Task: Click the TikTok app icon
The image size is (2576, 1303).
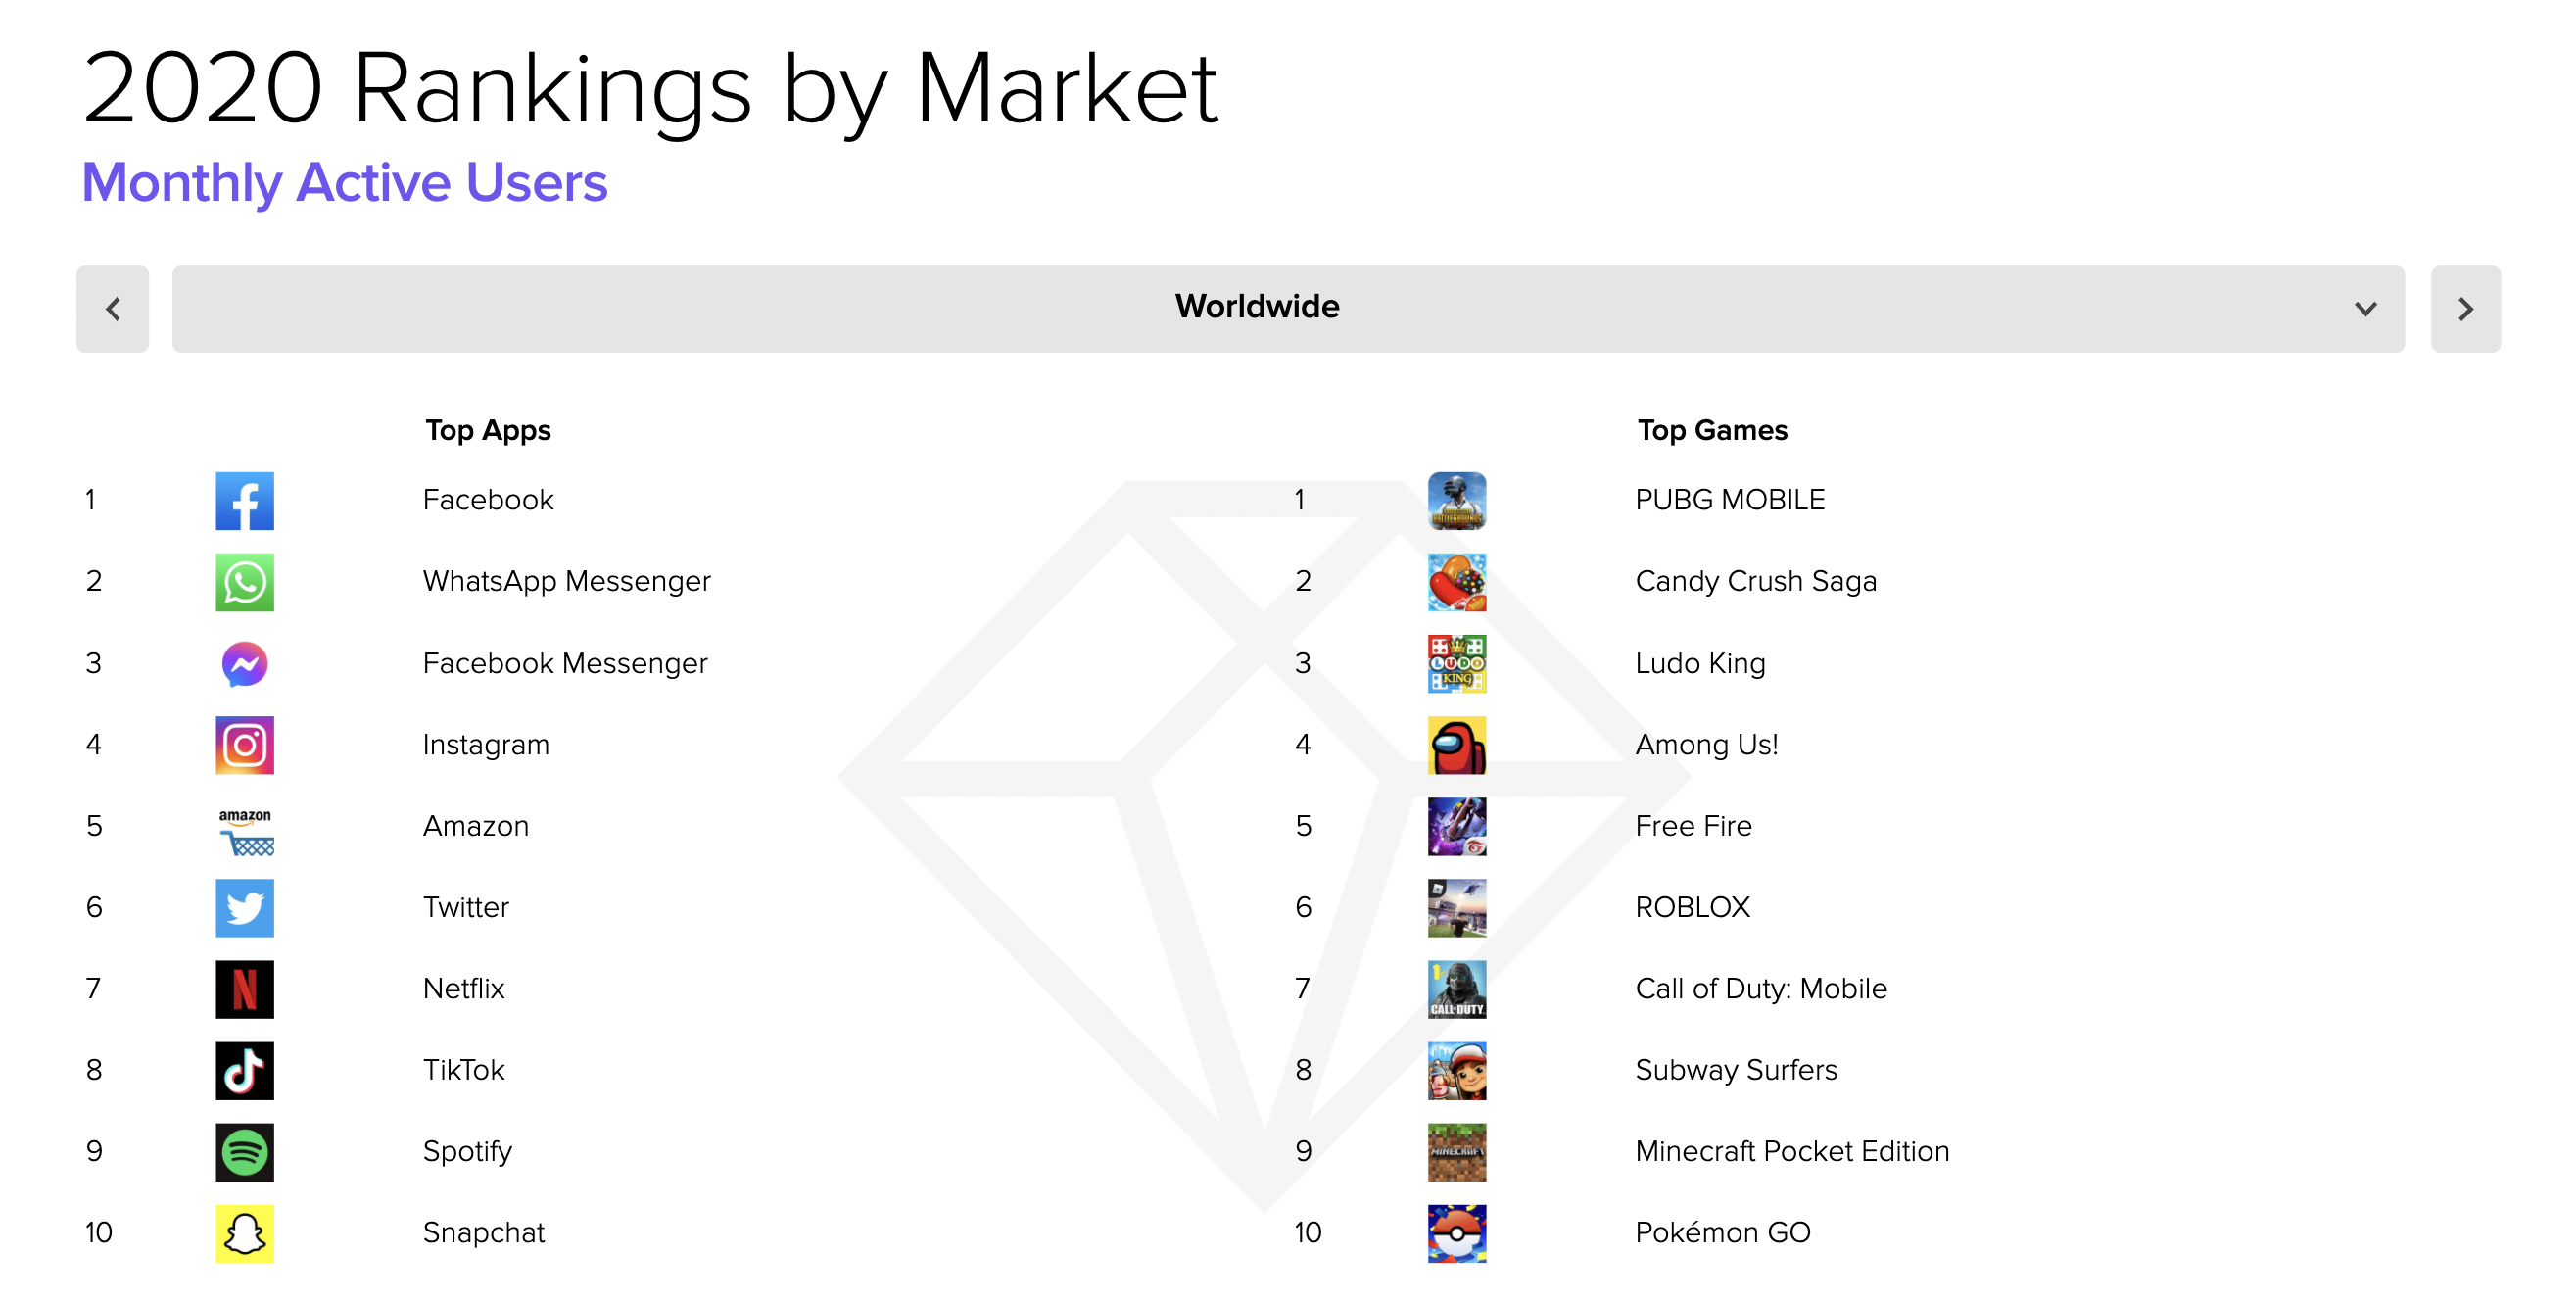Action: pyautogui.click(x=244, y=1070)
